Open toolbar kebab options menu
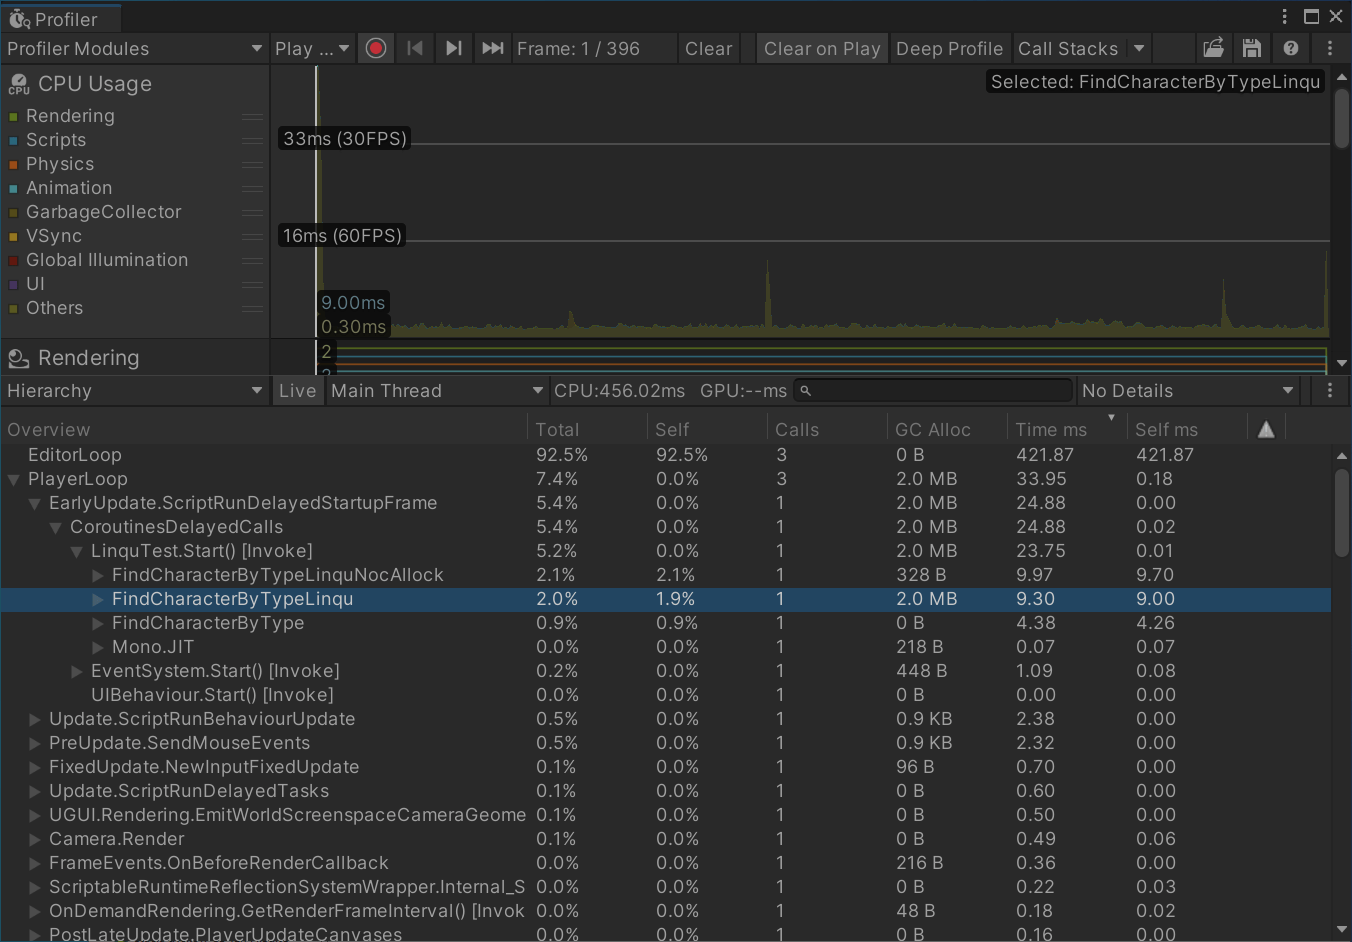Image resolution: width=1352 pixels, height=942 pixels. [1329, 48]
